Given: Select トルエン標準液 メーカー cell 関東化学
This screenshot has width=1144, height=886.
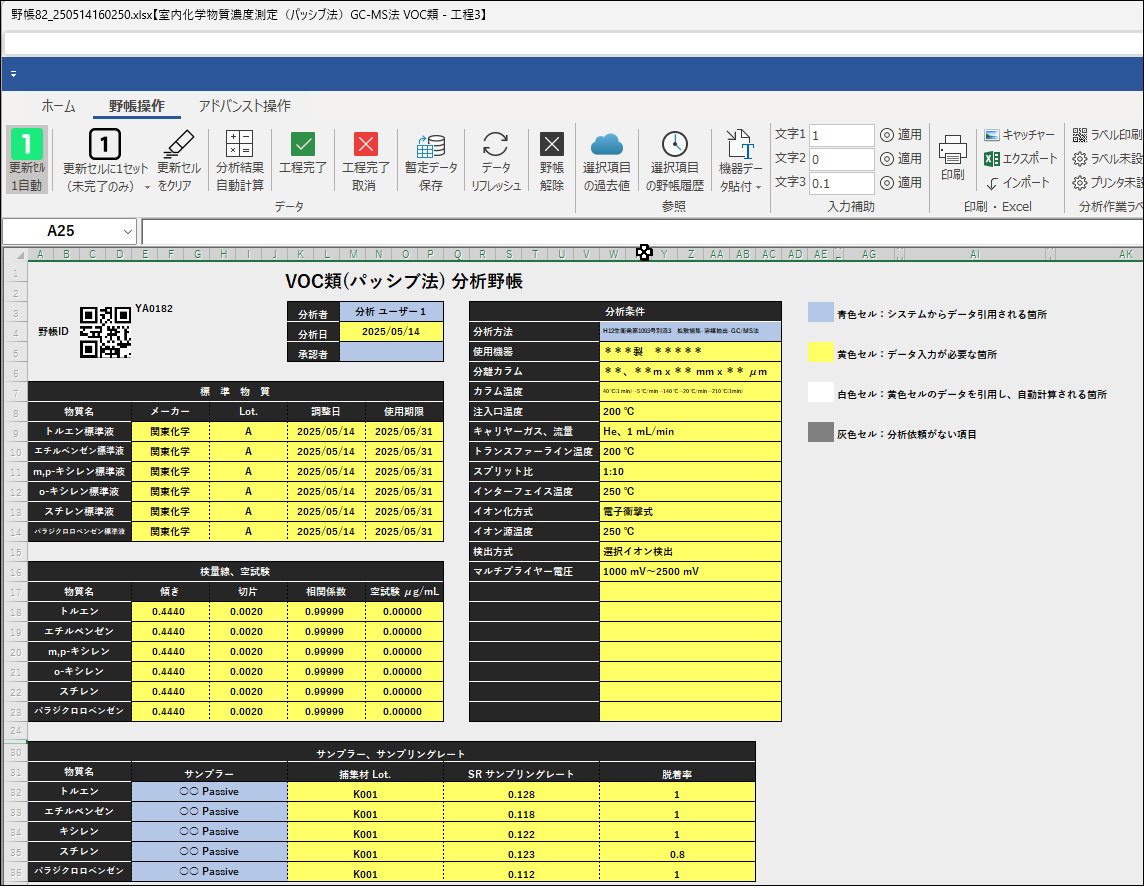Looking at the screenshot, I should 170,431.
